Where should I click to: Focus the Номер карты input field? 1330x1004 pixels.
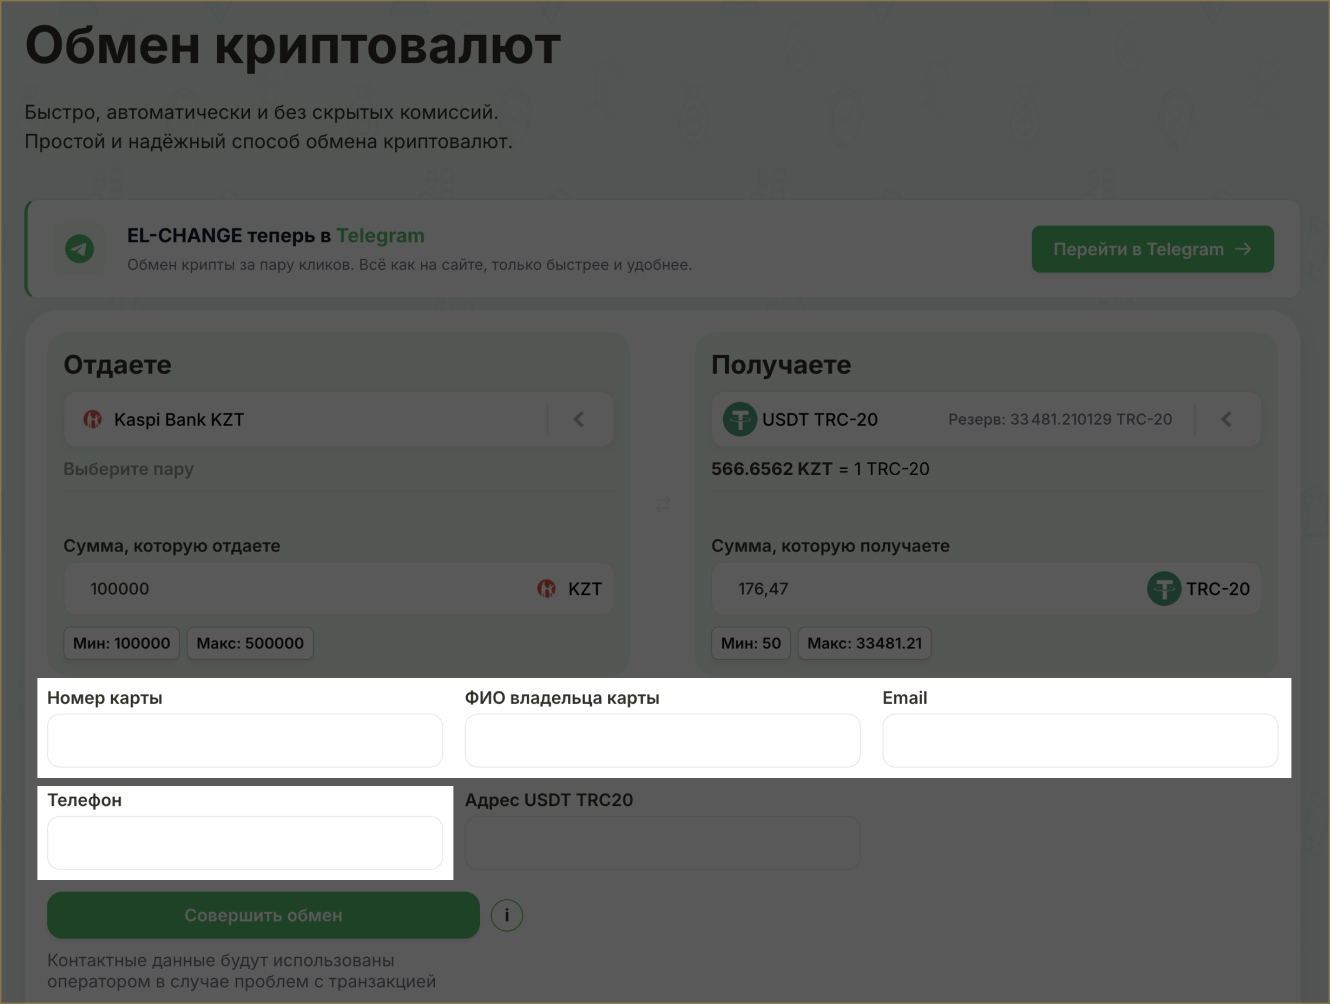pyautogui.click(x=245, y=741)
